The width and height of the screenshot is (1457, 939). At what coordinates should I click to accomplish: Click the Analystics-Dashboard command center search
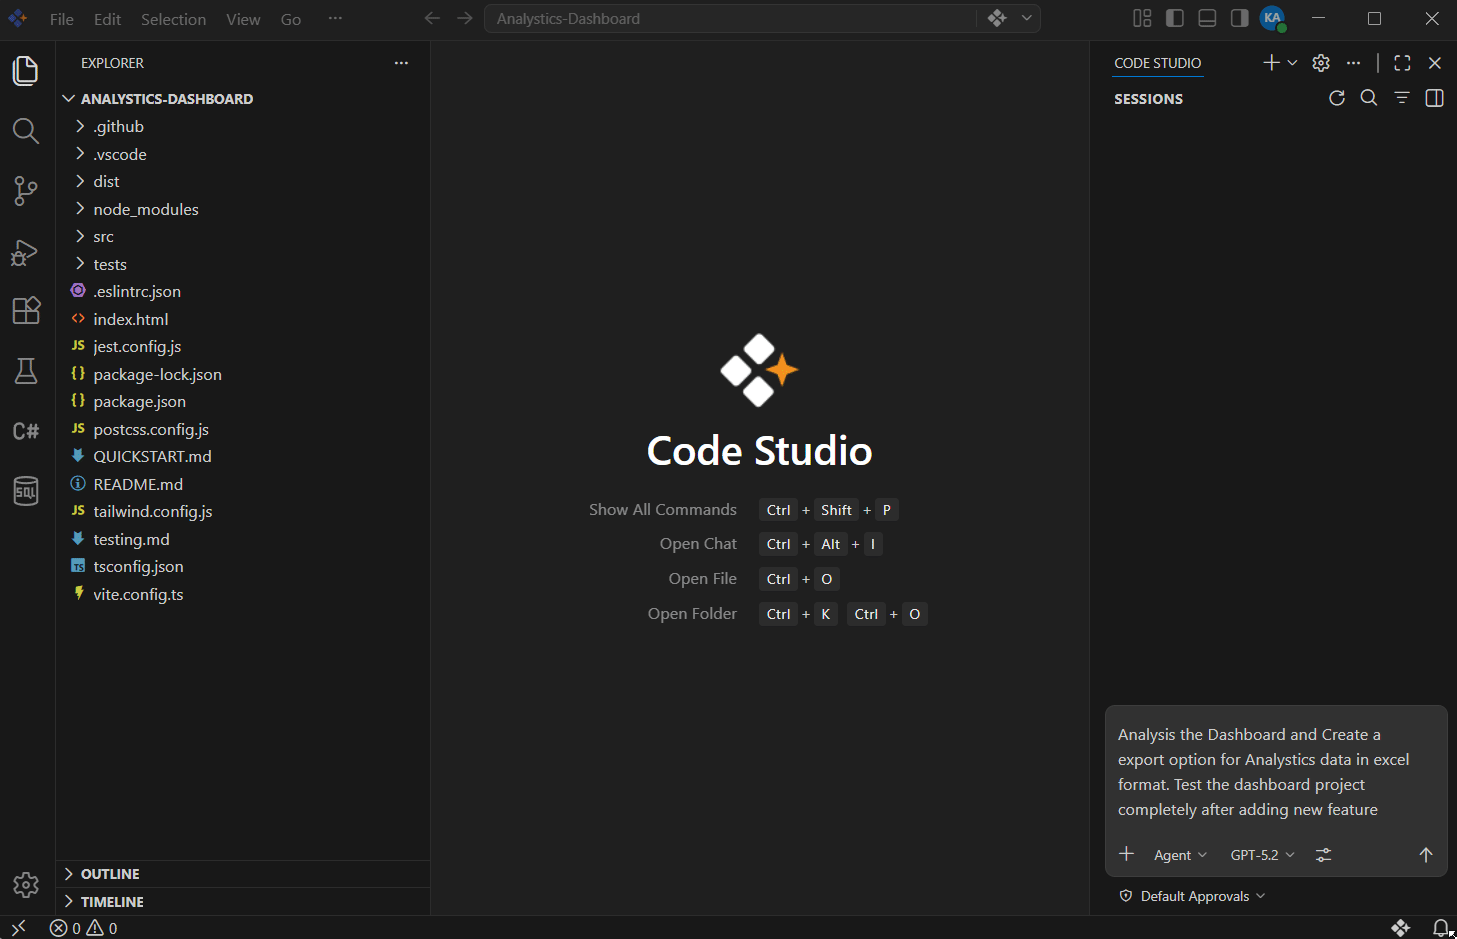(730, 18)
